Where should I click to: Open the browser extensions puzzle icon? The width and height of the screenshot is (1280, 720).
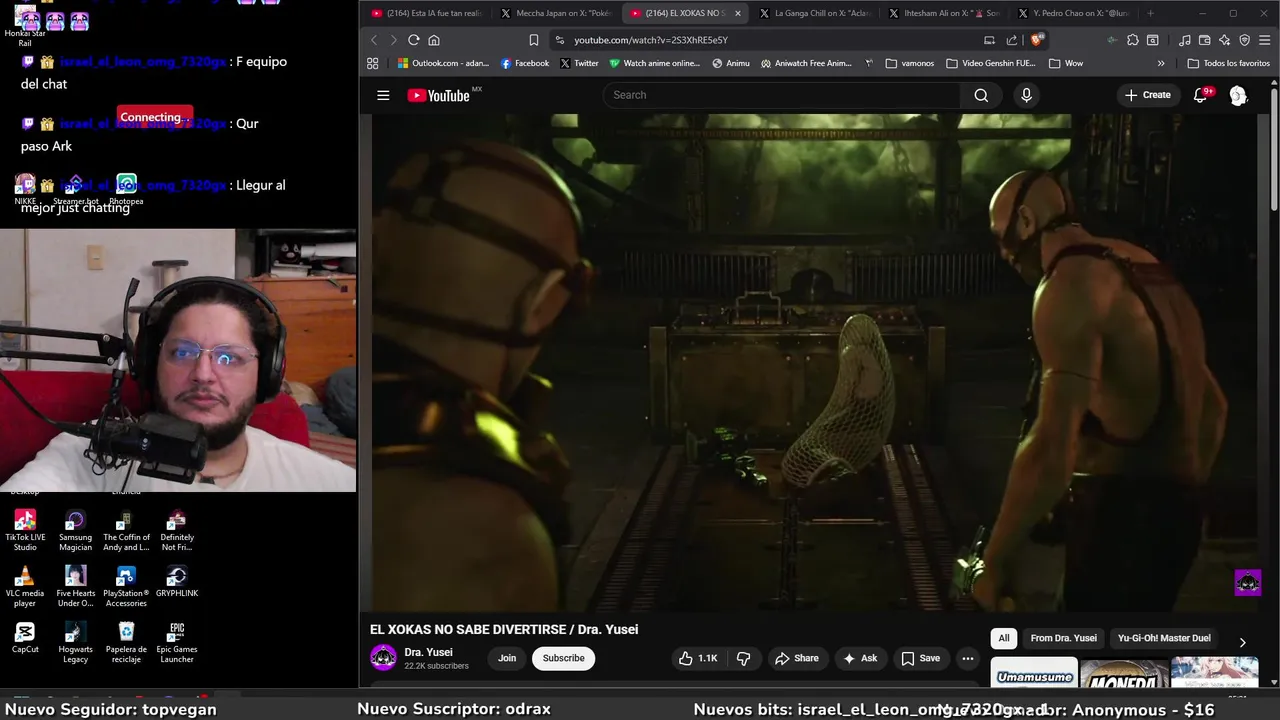click(x=1132, y=40)
